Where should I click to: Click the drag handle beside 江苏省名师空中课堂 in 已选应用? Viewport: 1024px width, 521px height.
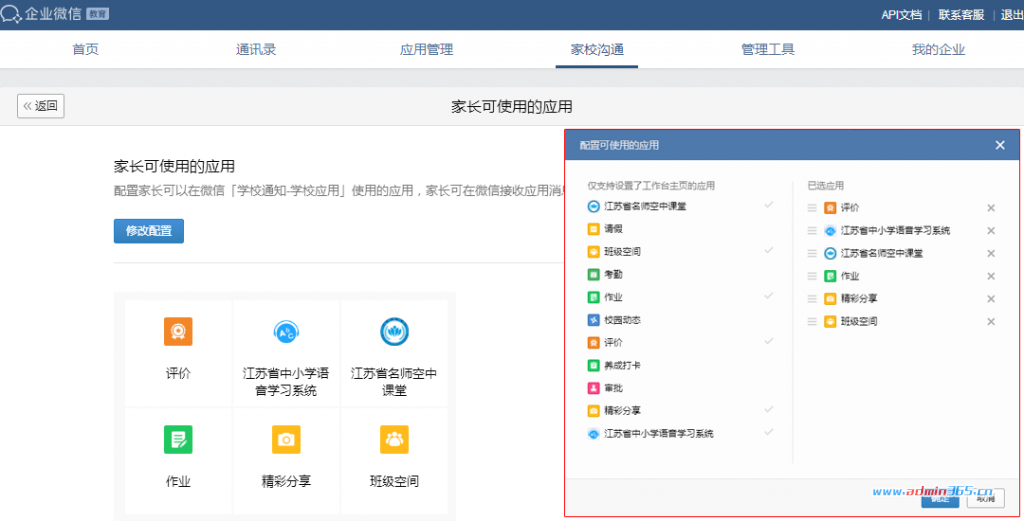pos(812,253)
